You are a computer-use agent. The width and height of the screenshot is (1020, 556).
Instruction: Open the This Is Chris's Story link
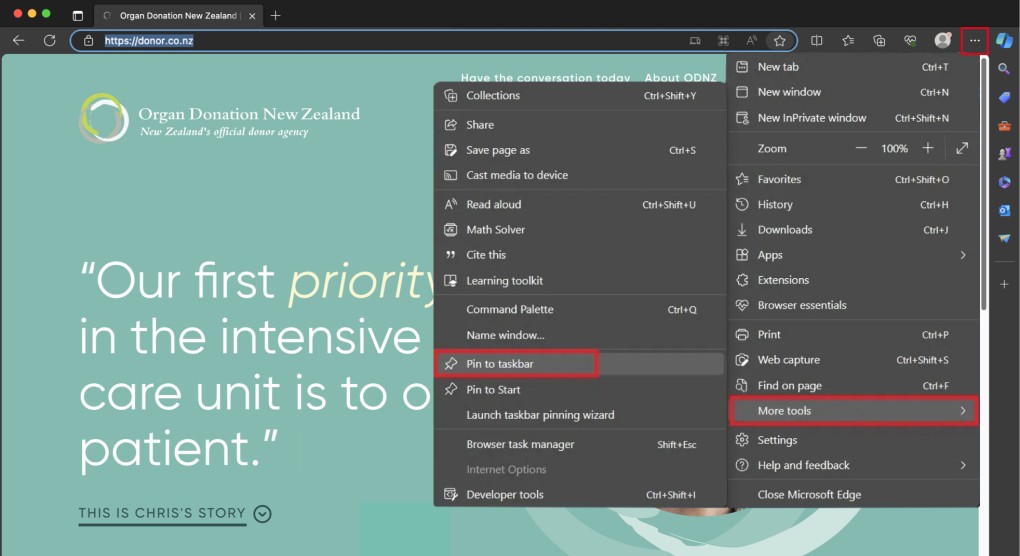[162, 514]
